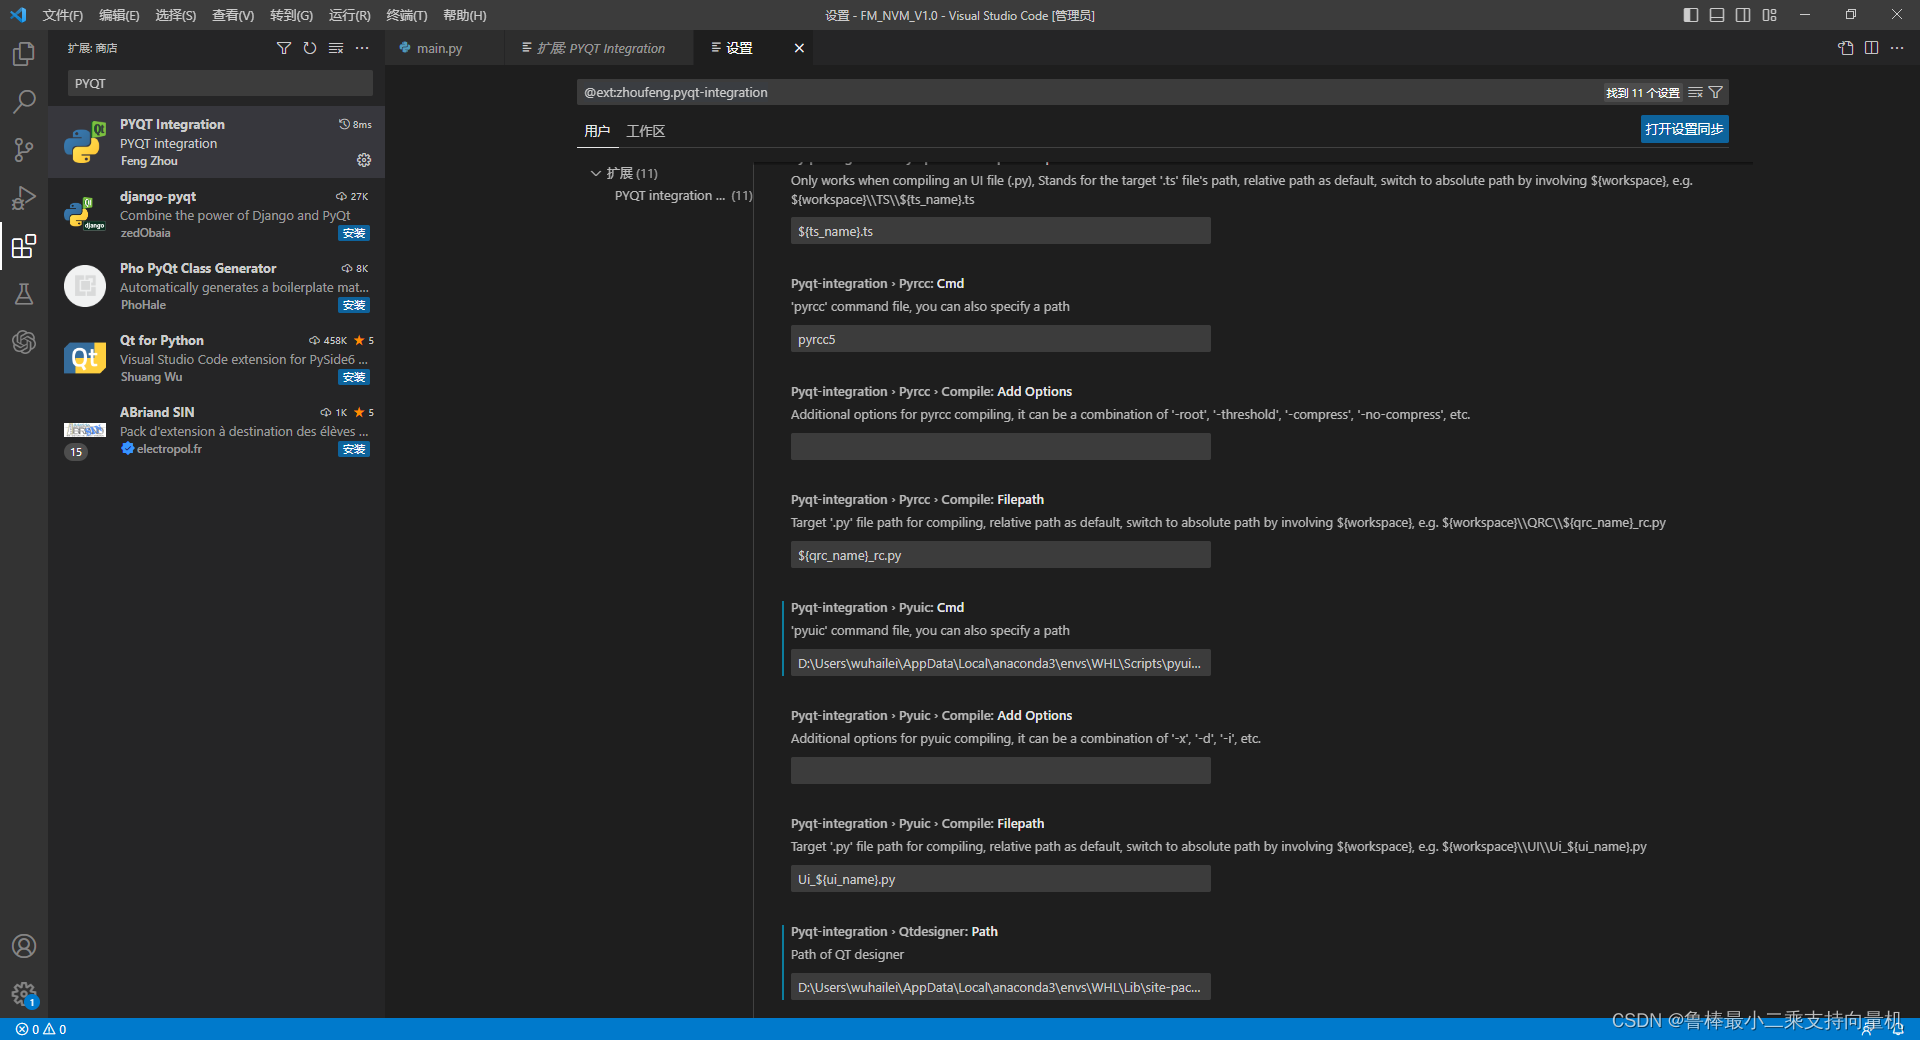Switch to 扩展: PYQT Integration tab

click(x=601, y=48)
